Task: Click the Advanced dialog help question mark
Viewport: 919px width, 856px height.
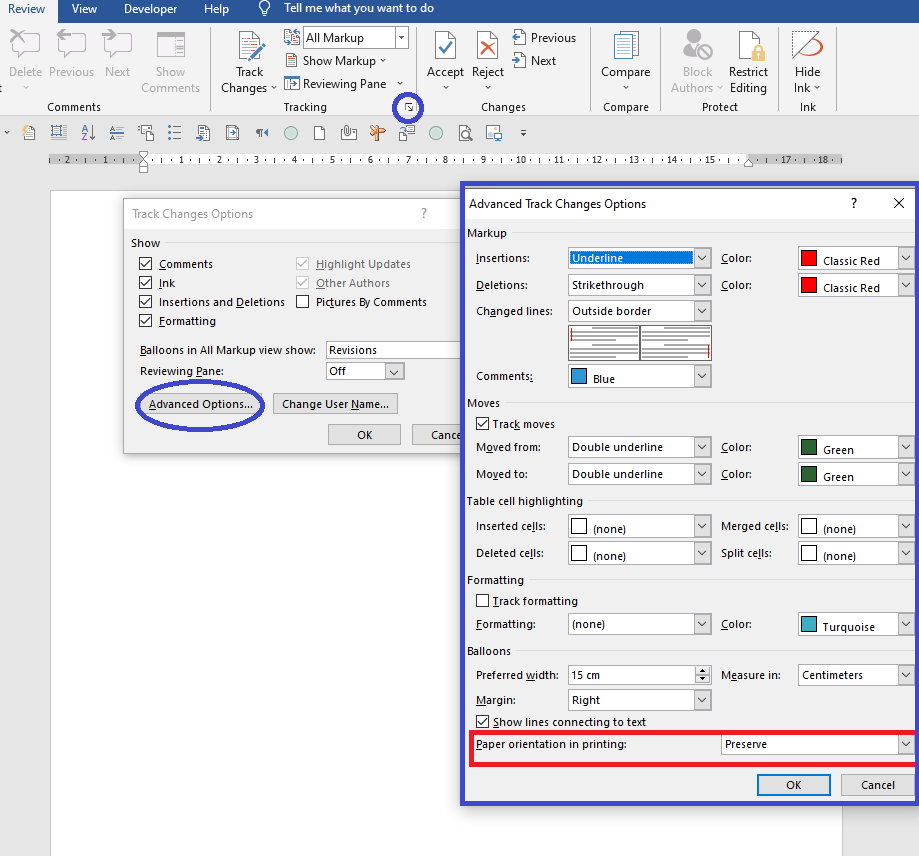Action: [x=854, y=203]
